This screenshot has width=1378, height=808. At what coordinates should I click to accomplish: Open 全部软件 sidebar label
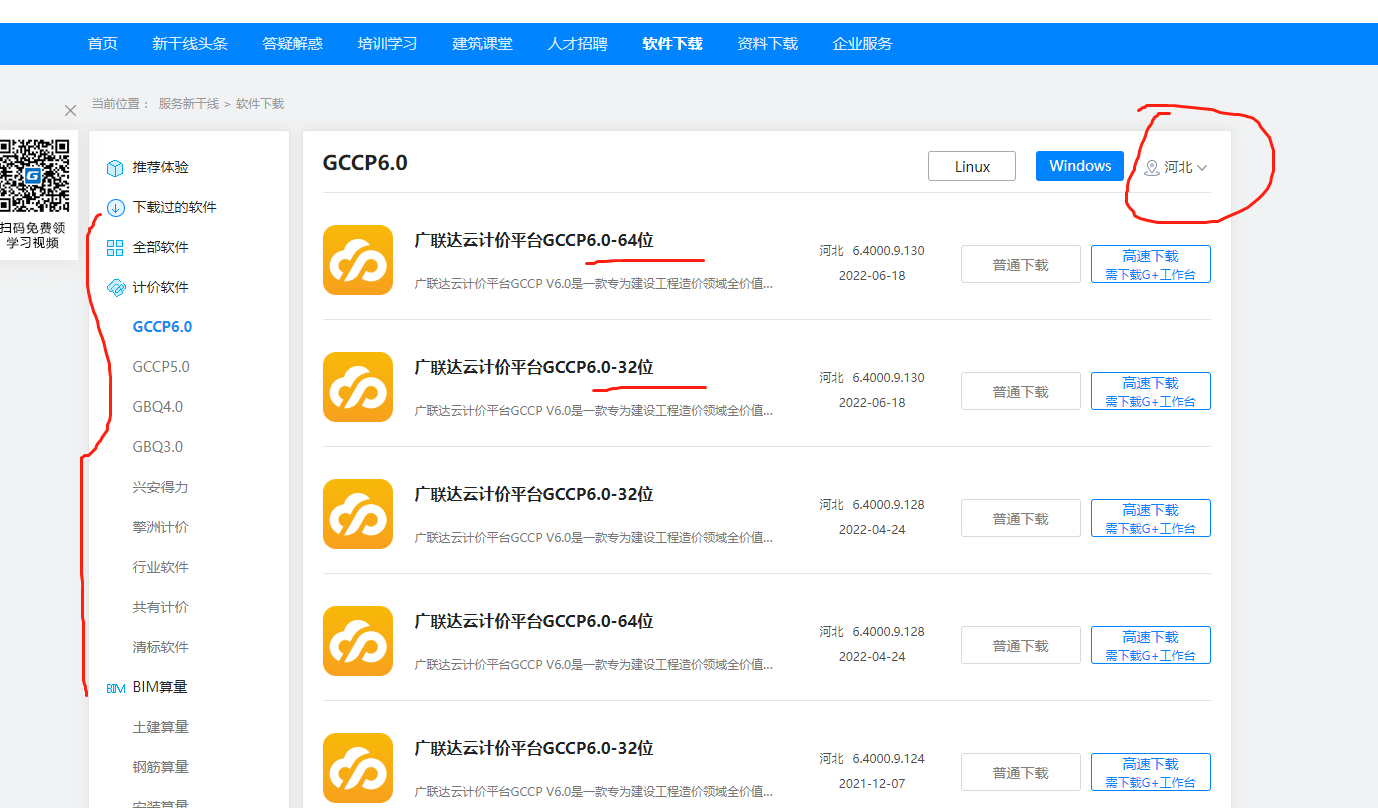160,247
